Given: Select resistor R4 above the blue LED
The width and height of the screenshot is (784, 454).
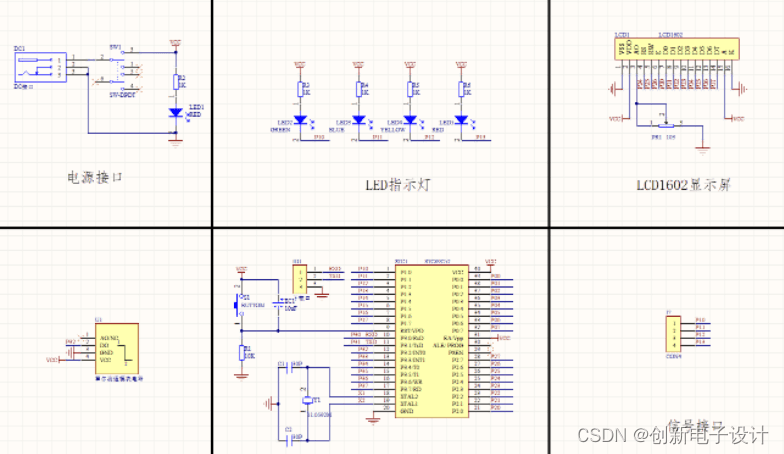Looking at the screenshot, I should tap(358, 89).
